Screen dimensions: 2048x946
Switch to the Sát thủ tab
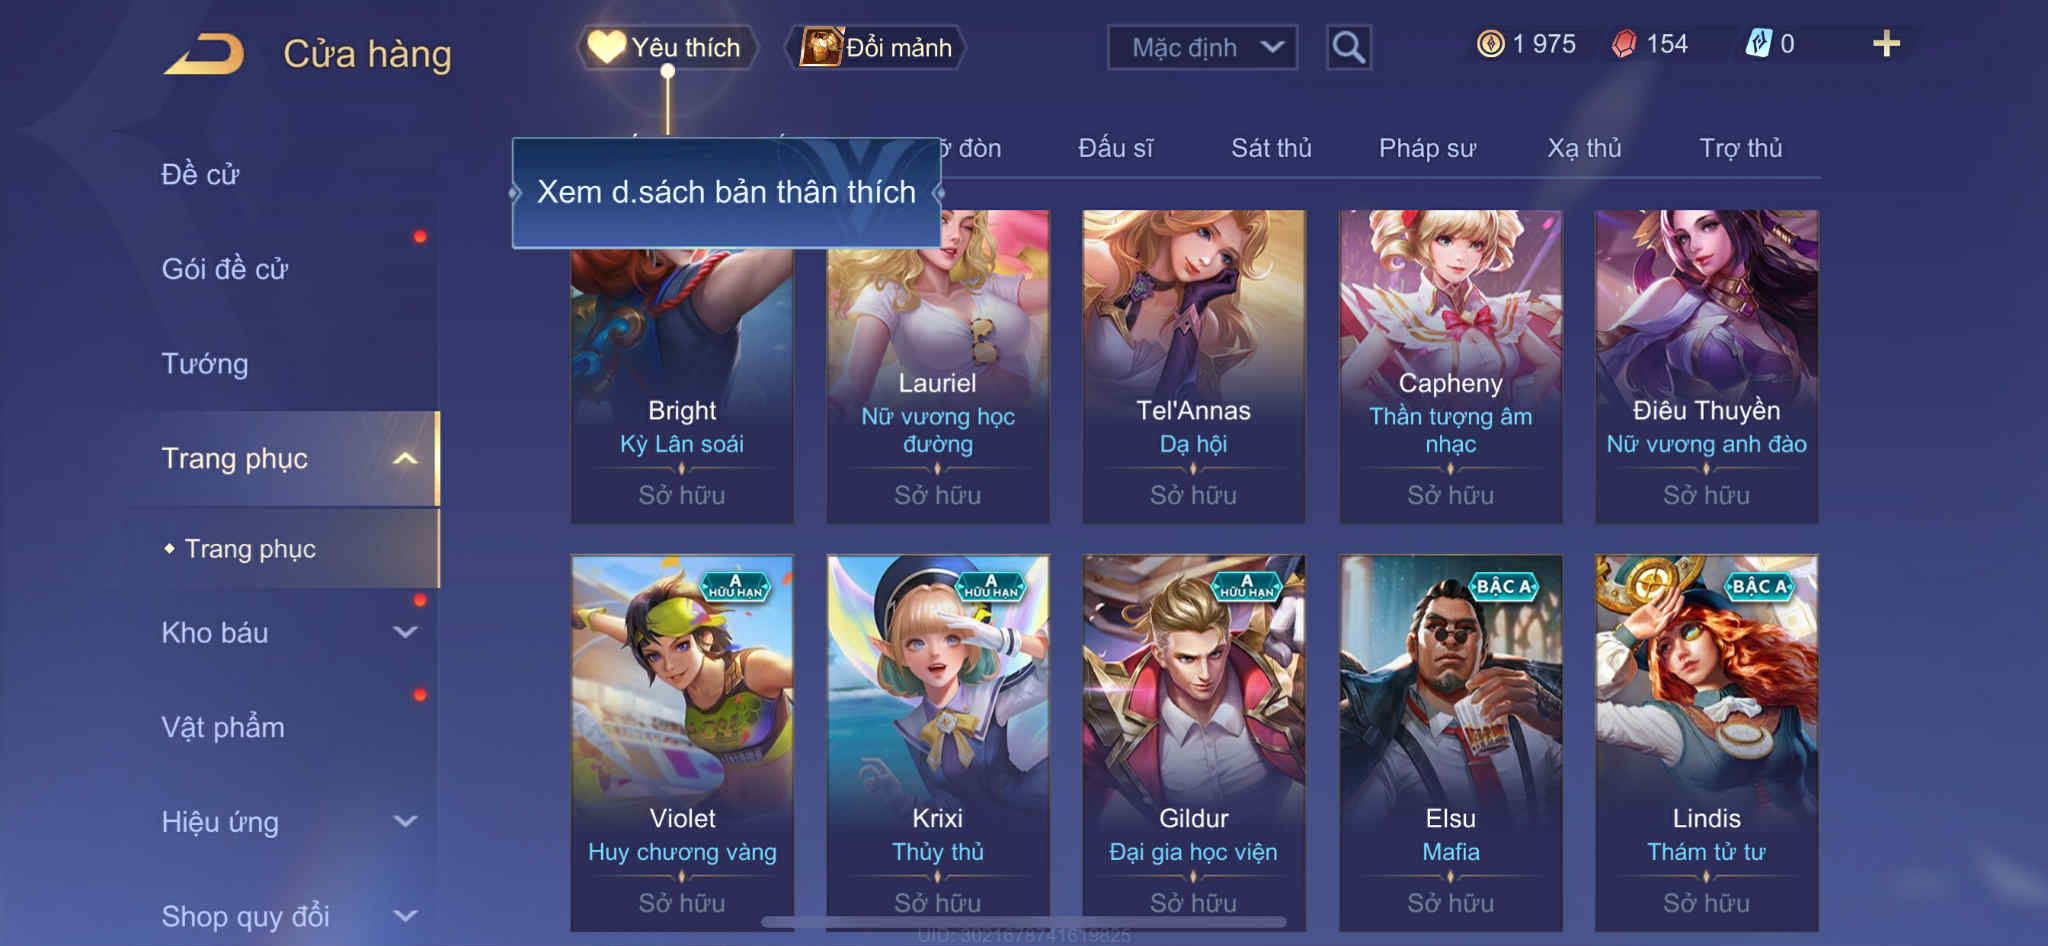point(1271,148)
